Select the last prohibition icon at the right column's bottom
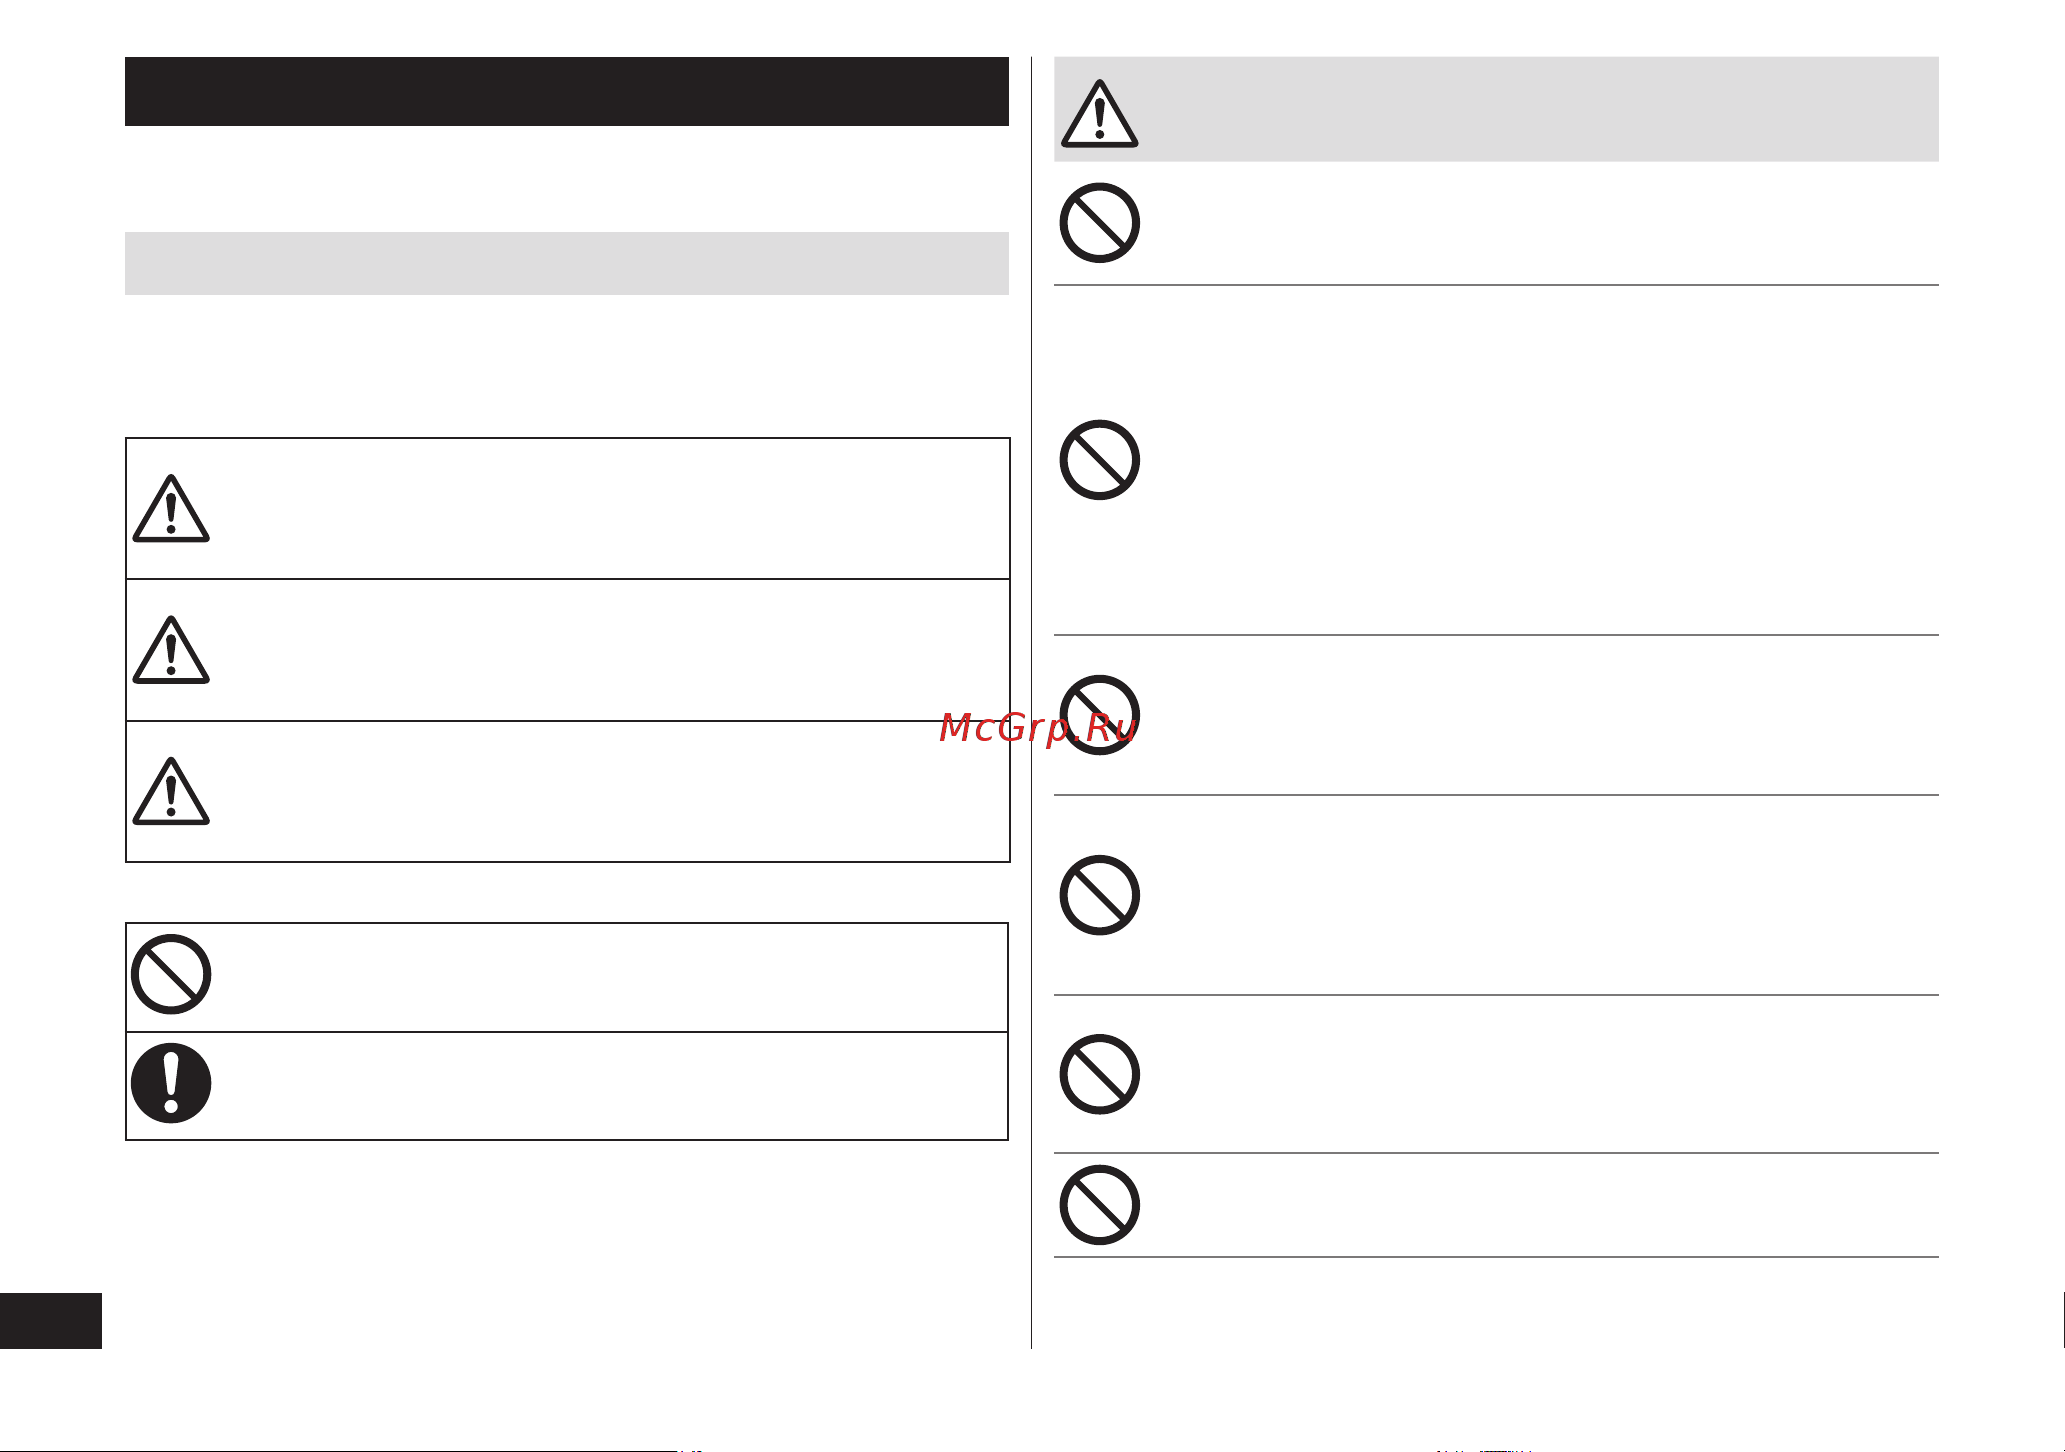 coord(1100,1205)
